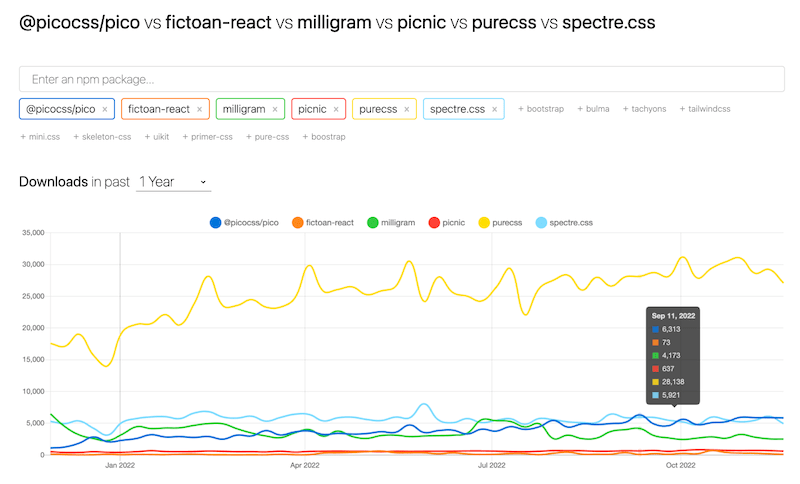Remove milligram package using x icon
This screenshot has width=800, height=484.
pyautogui.click(x=275, y=109)
